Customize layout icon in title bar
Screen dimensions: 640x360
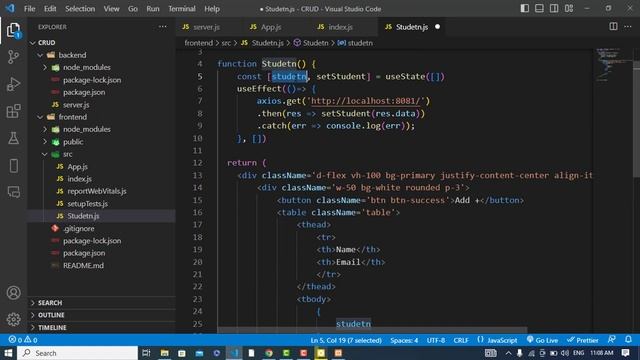(569, 9)
